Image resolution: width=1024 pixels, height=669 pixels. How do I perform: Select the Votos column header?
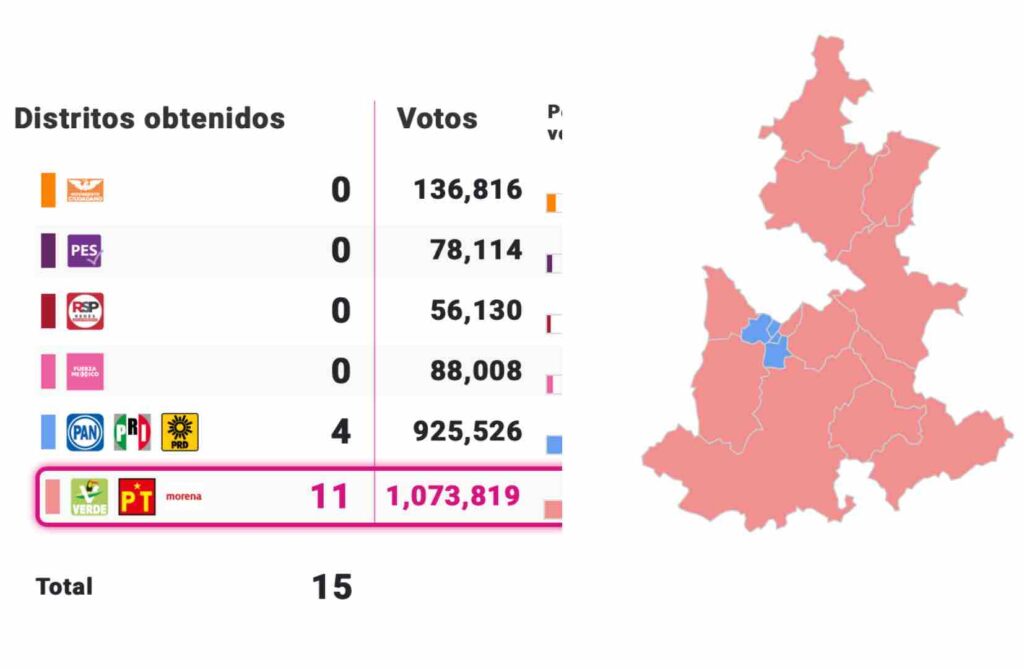click(x=437, y=119)
